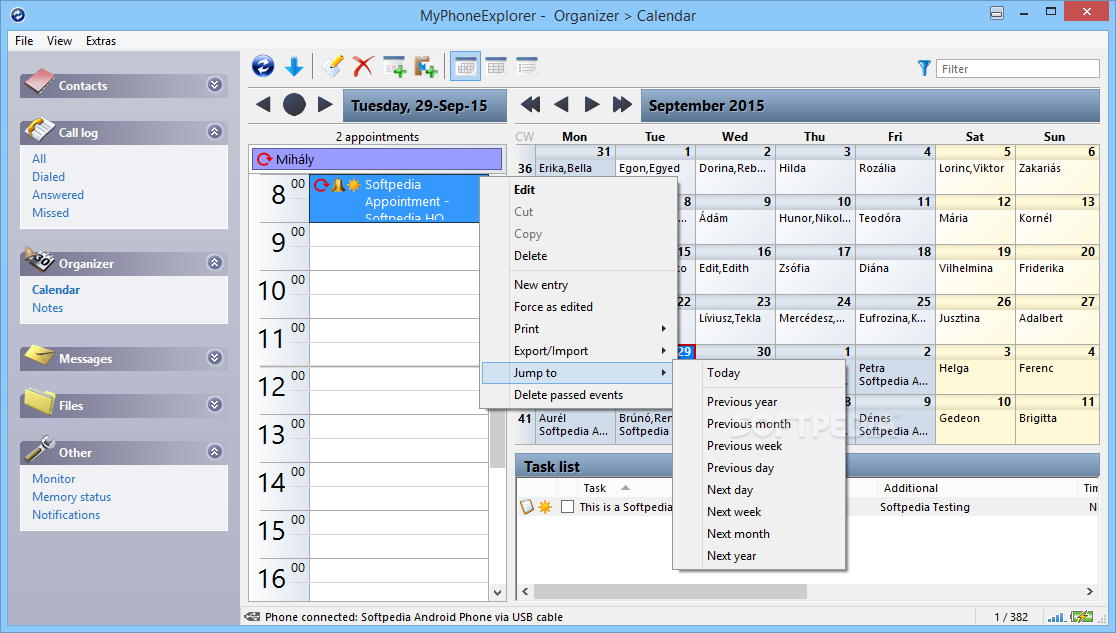Collapse the Call log panel

(214, 132)
